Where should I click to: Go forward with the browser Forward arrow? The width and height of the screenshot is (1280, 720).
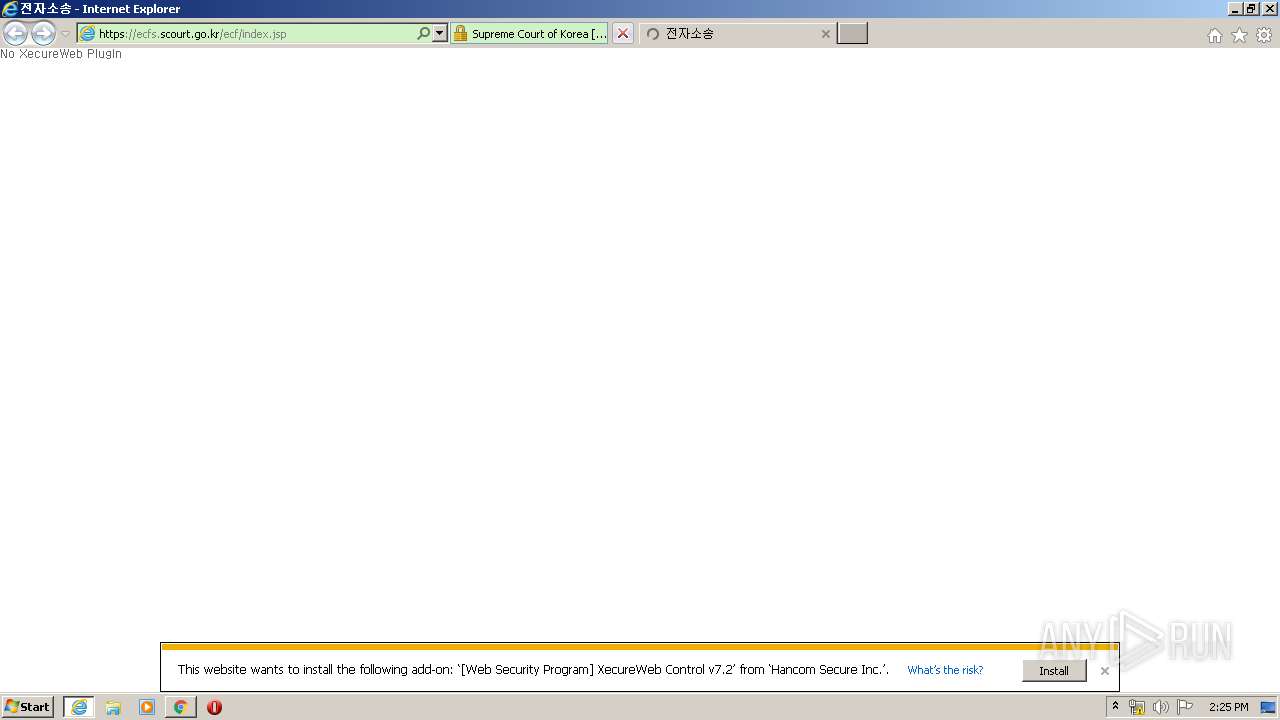pos(43,33)
